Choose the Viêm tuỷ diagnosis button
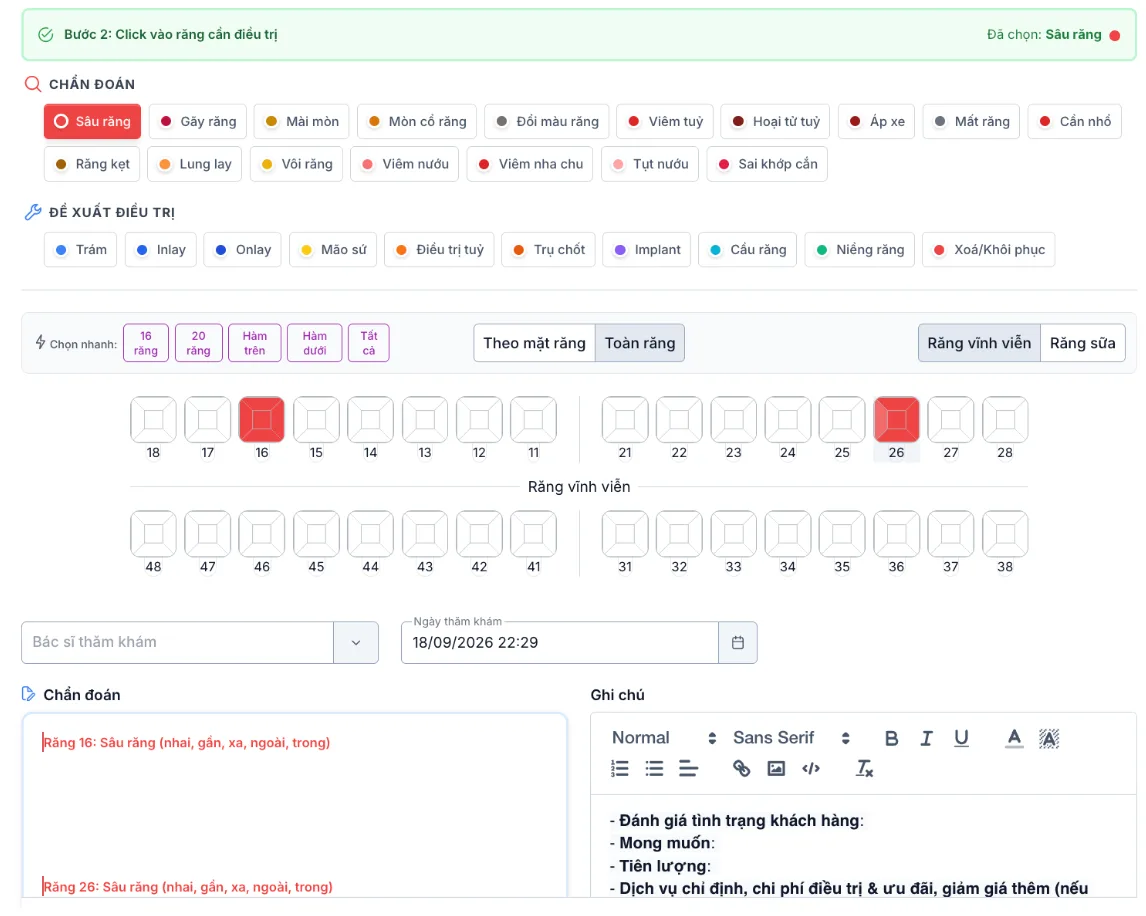The image size is (1146, 916). coord(665,121)
